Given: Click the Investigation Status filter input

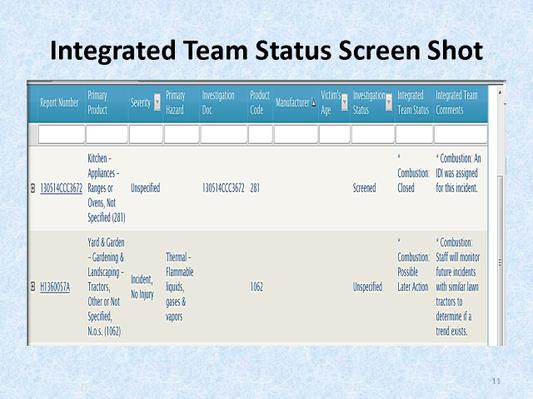Looking at the screenshot, I should [x=373, y=134].
